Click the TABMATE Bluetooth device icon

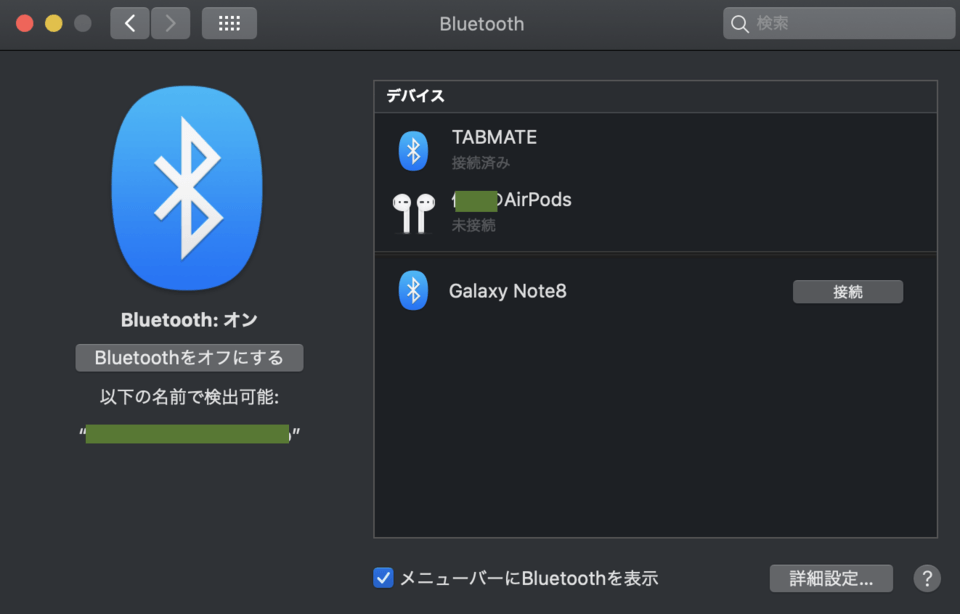coord(413,150)
